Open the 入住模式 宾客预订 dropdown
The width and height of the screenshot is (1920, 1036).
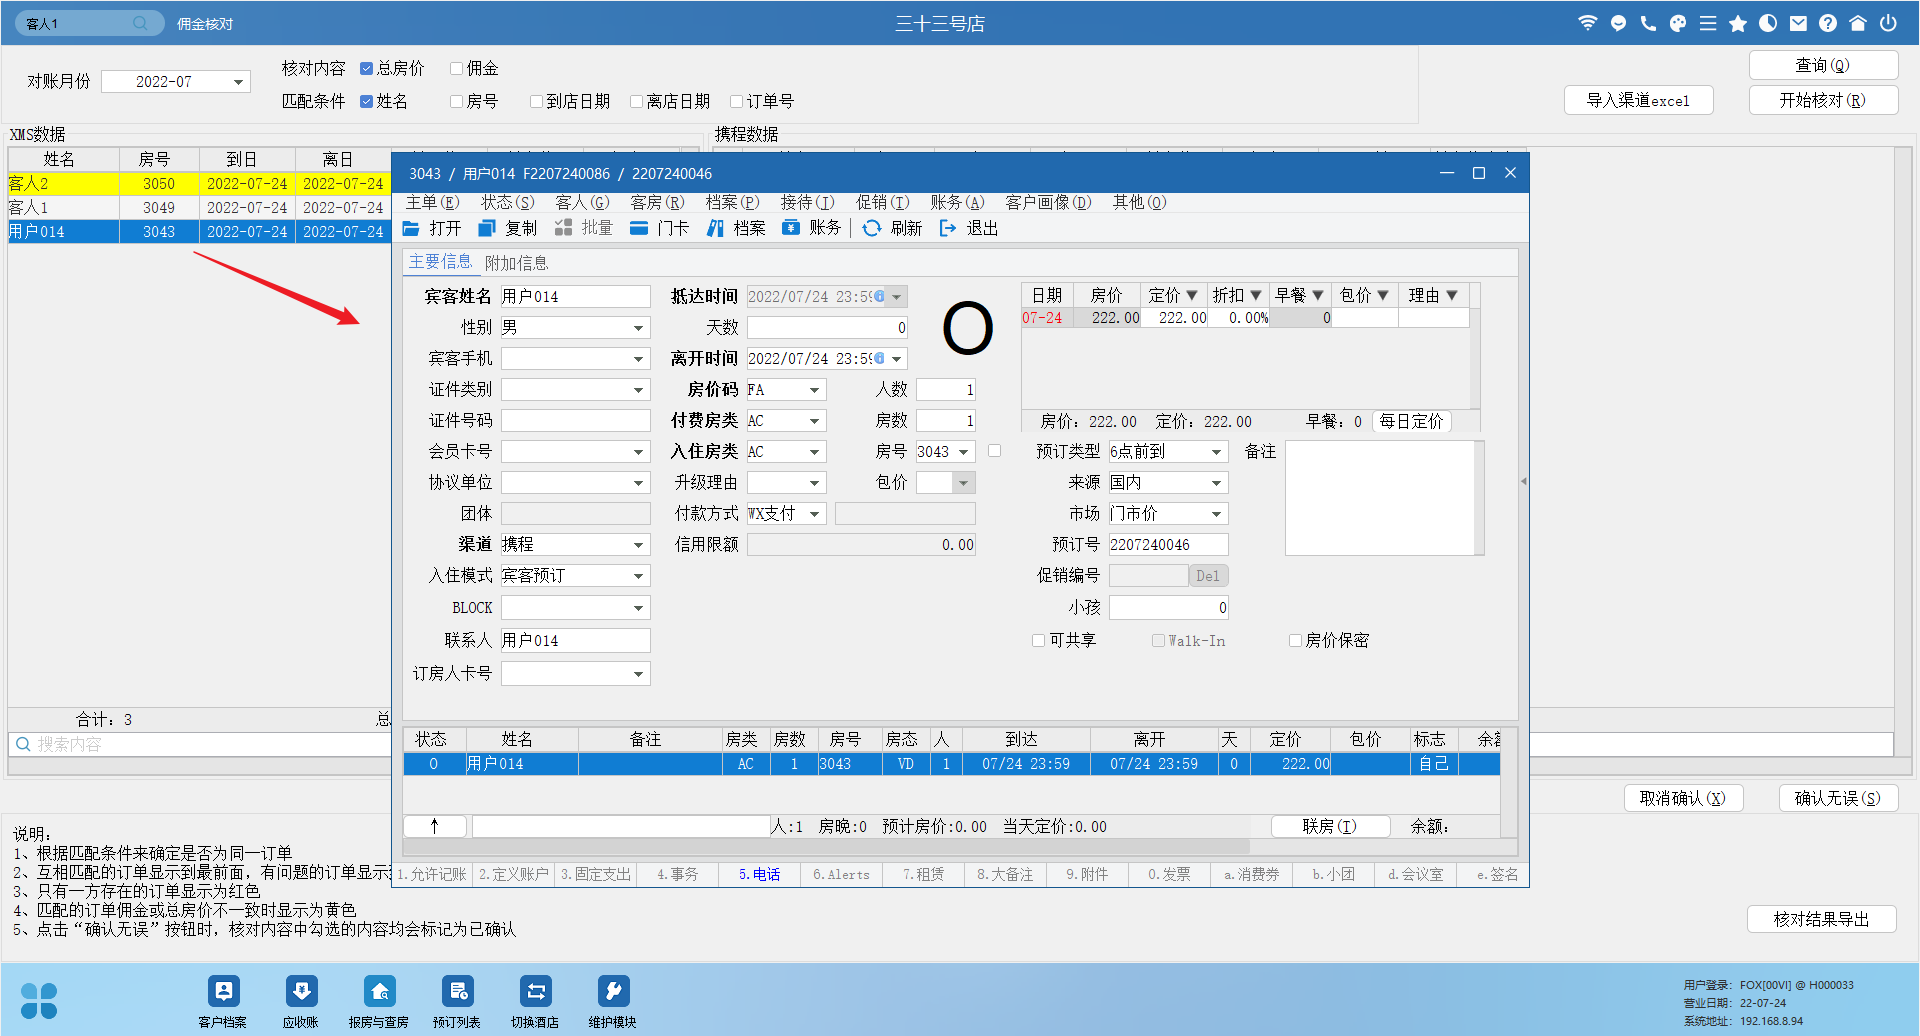tap(639, 576)
